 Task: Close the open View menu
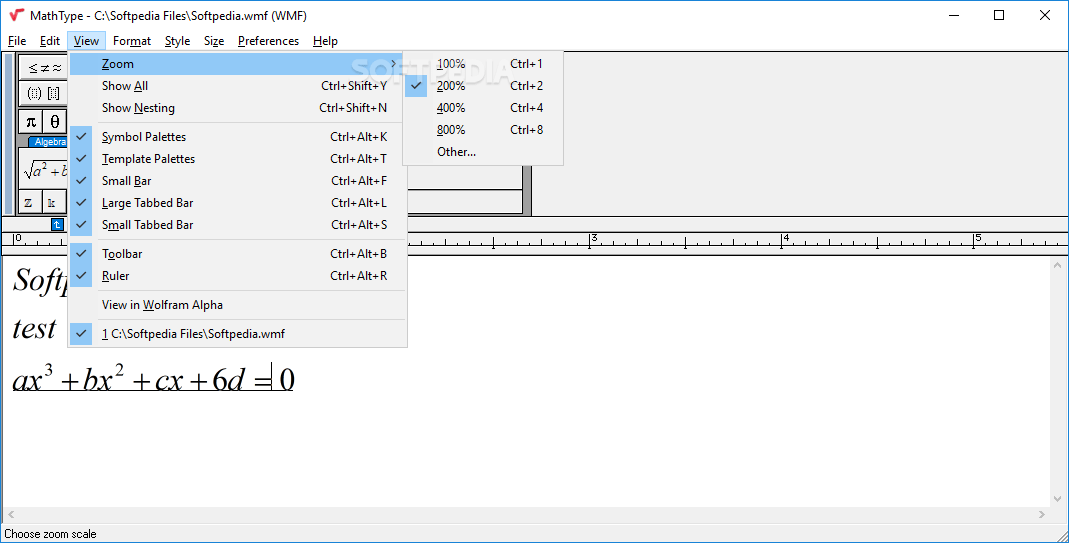(87, 41)
